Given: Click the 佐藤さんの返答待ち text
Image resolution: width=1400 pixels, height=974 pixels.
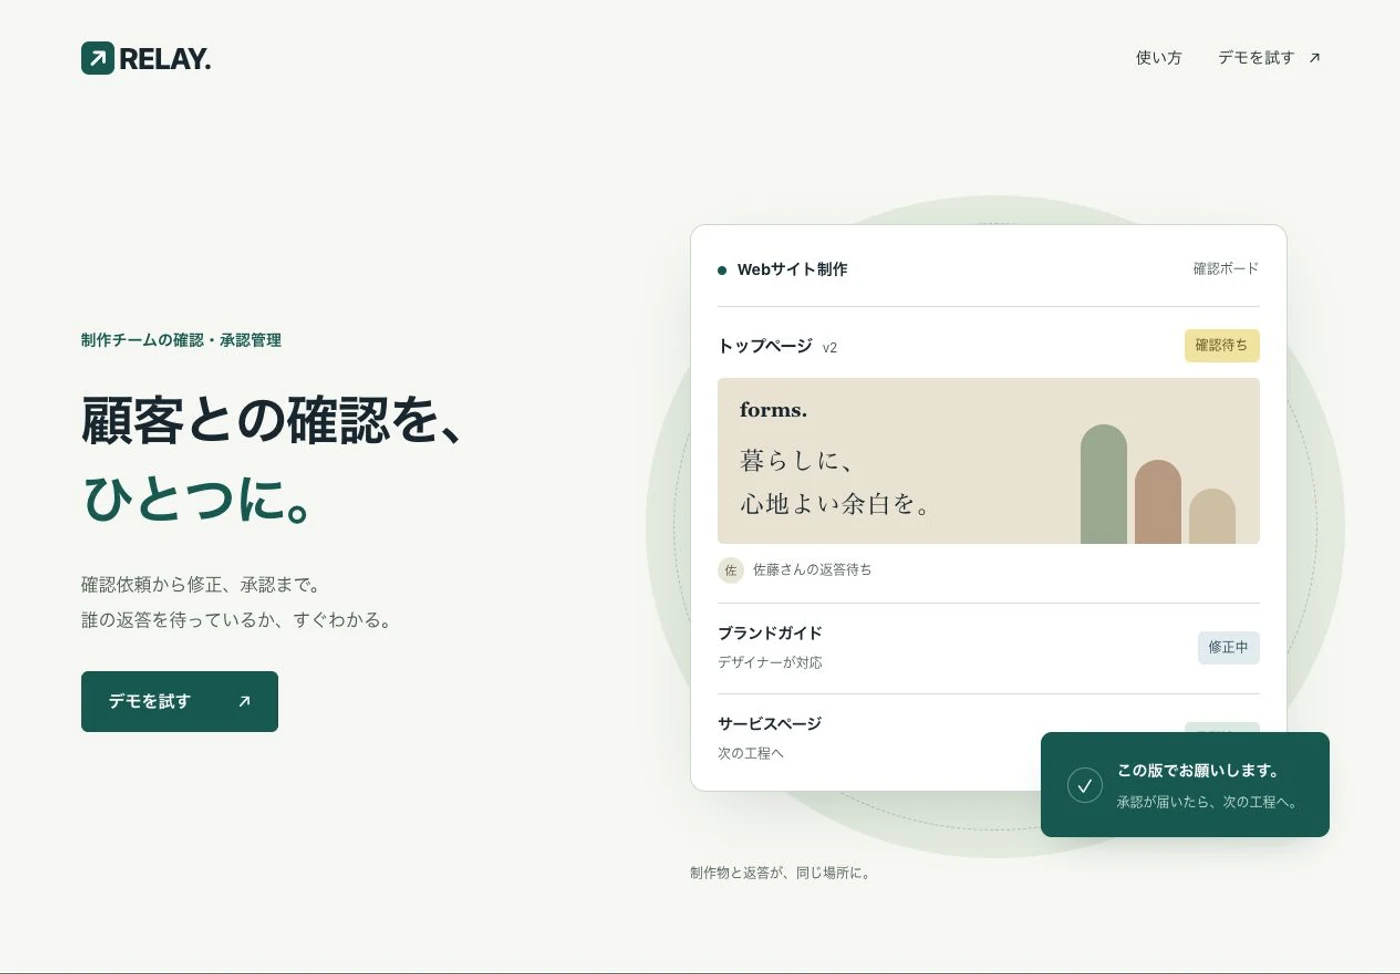Looking at the screenshot, I should [812, 570].
